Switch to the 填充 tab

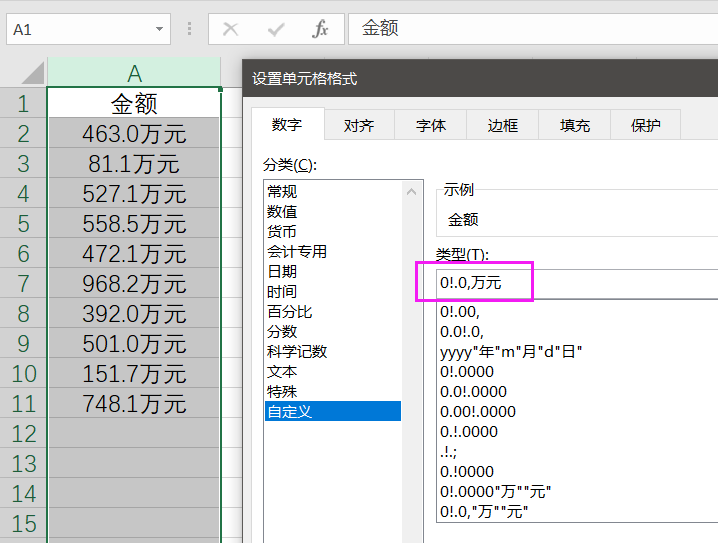[x=575, y=125]
